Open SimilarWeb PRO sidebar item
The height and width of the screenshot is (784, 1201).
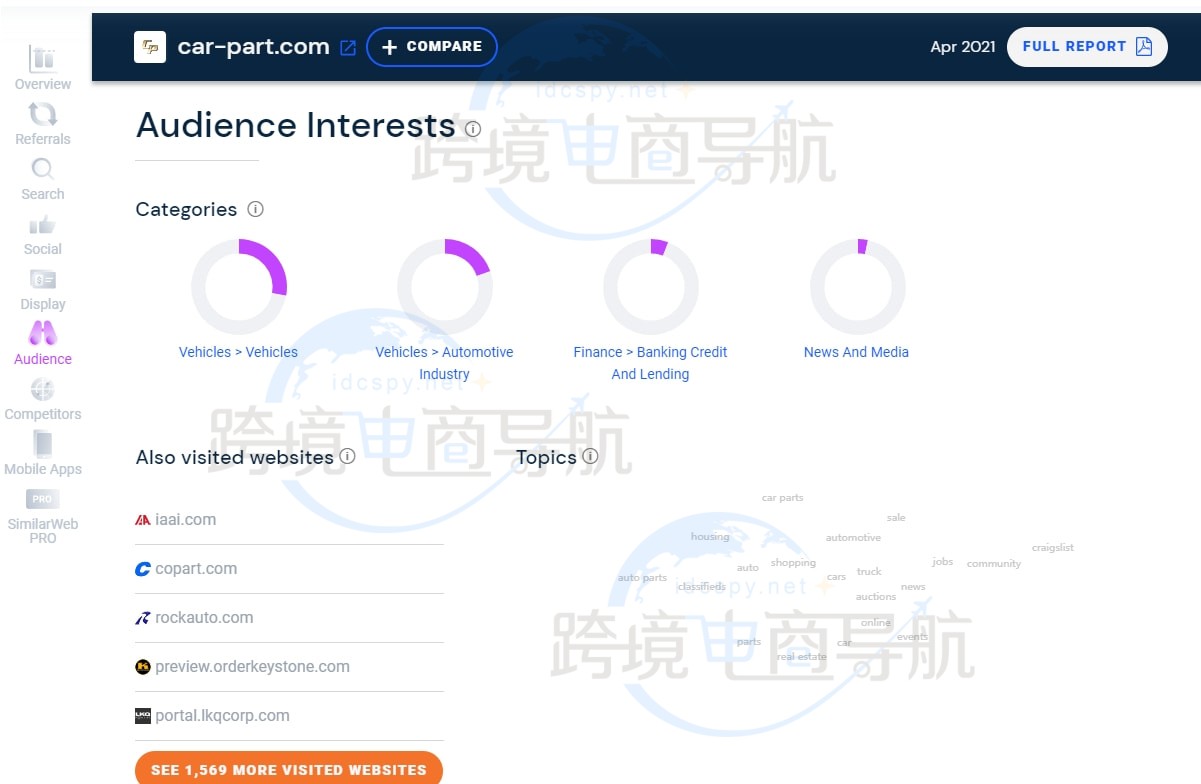click(43, 500)
